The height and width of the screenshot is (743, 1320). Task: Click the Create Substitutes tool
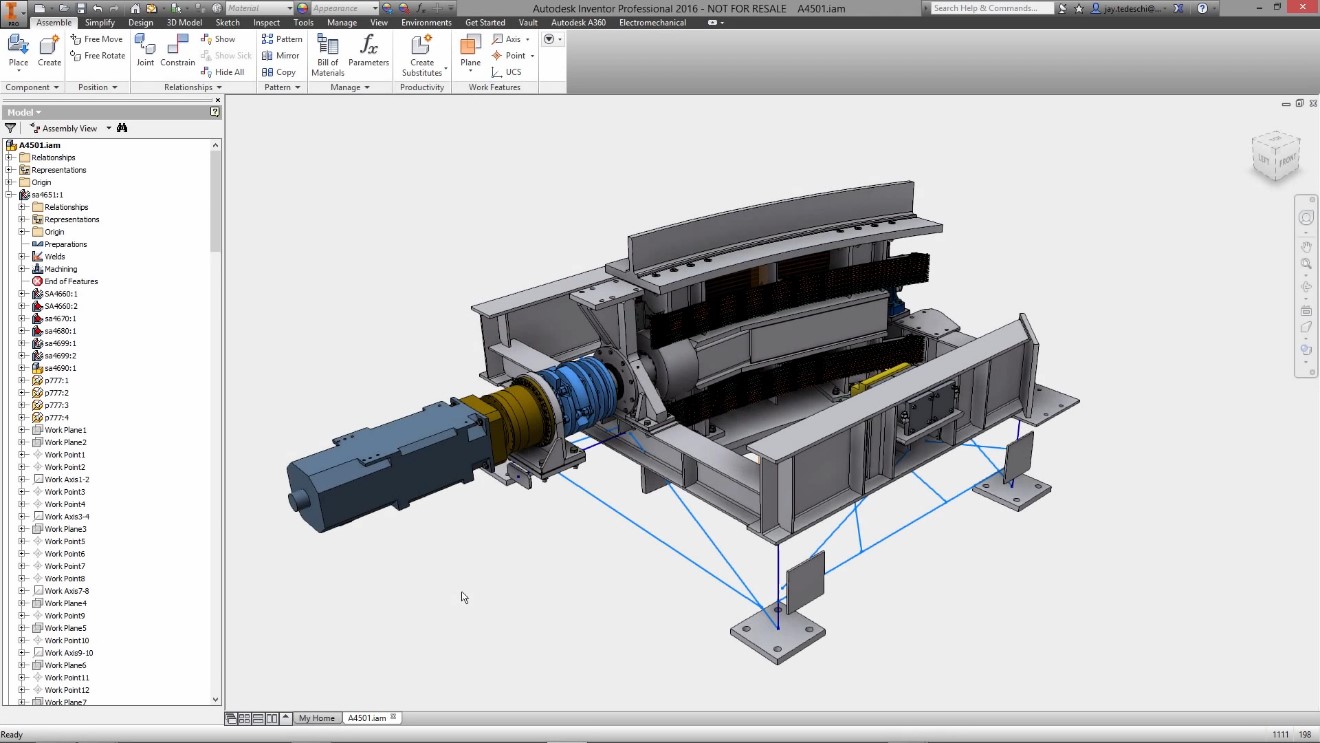click(422, 55)
